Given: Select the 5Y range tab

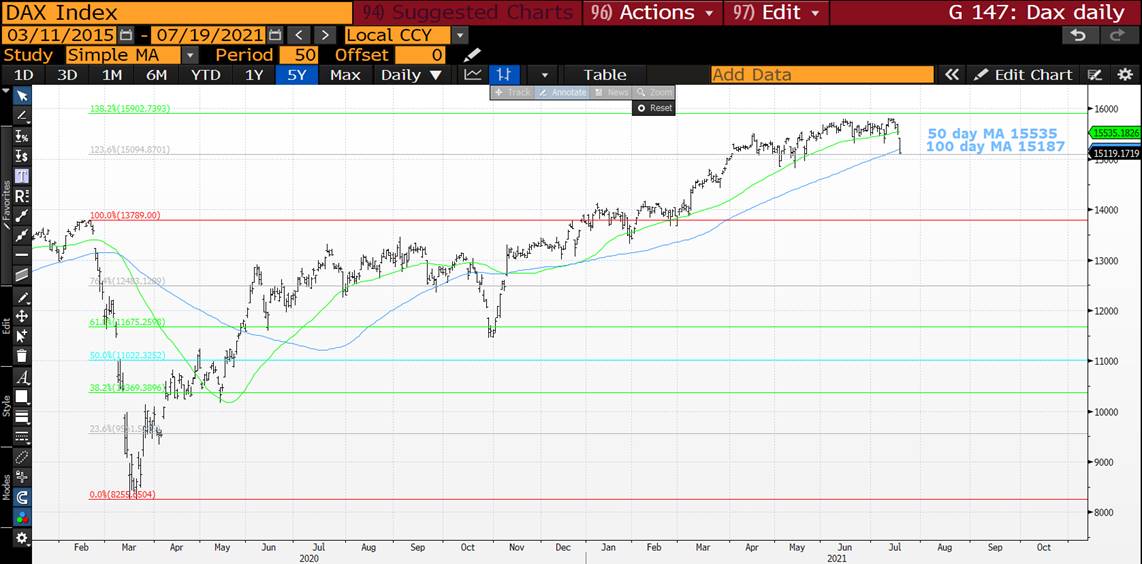Looking at the screenshot, I should 296,74.
